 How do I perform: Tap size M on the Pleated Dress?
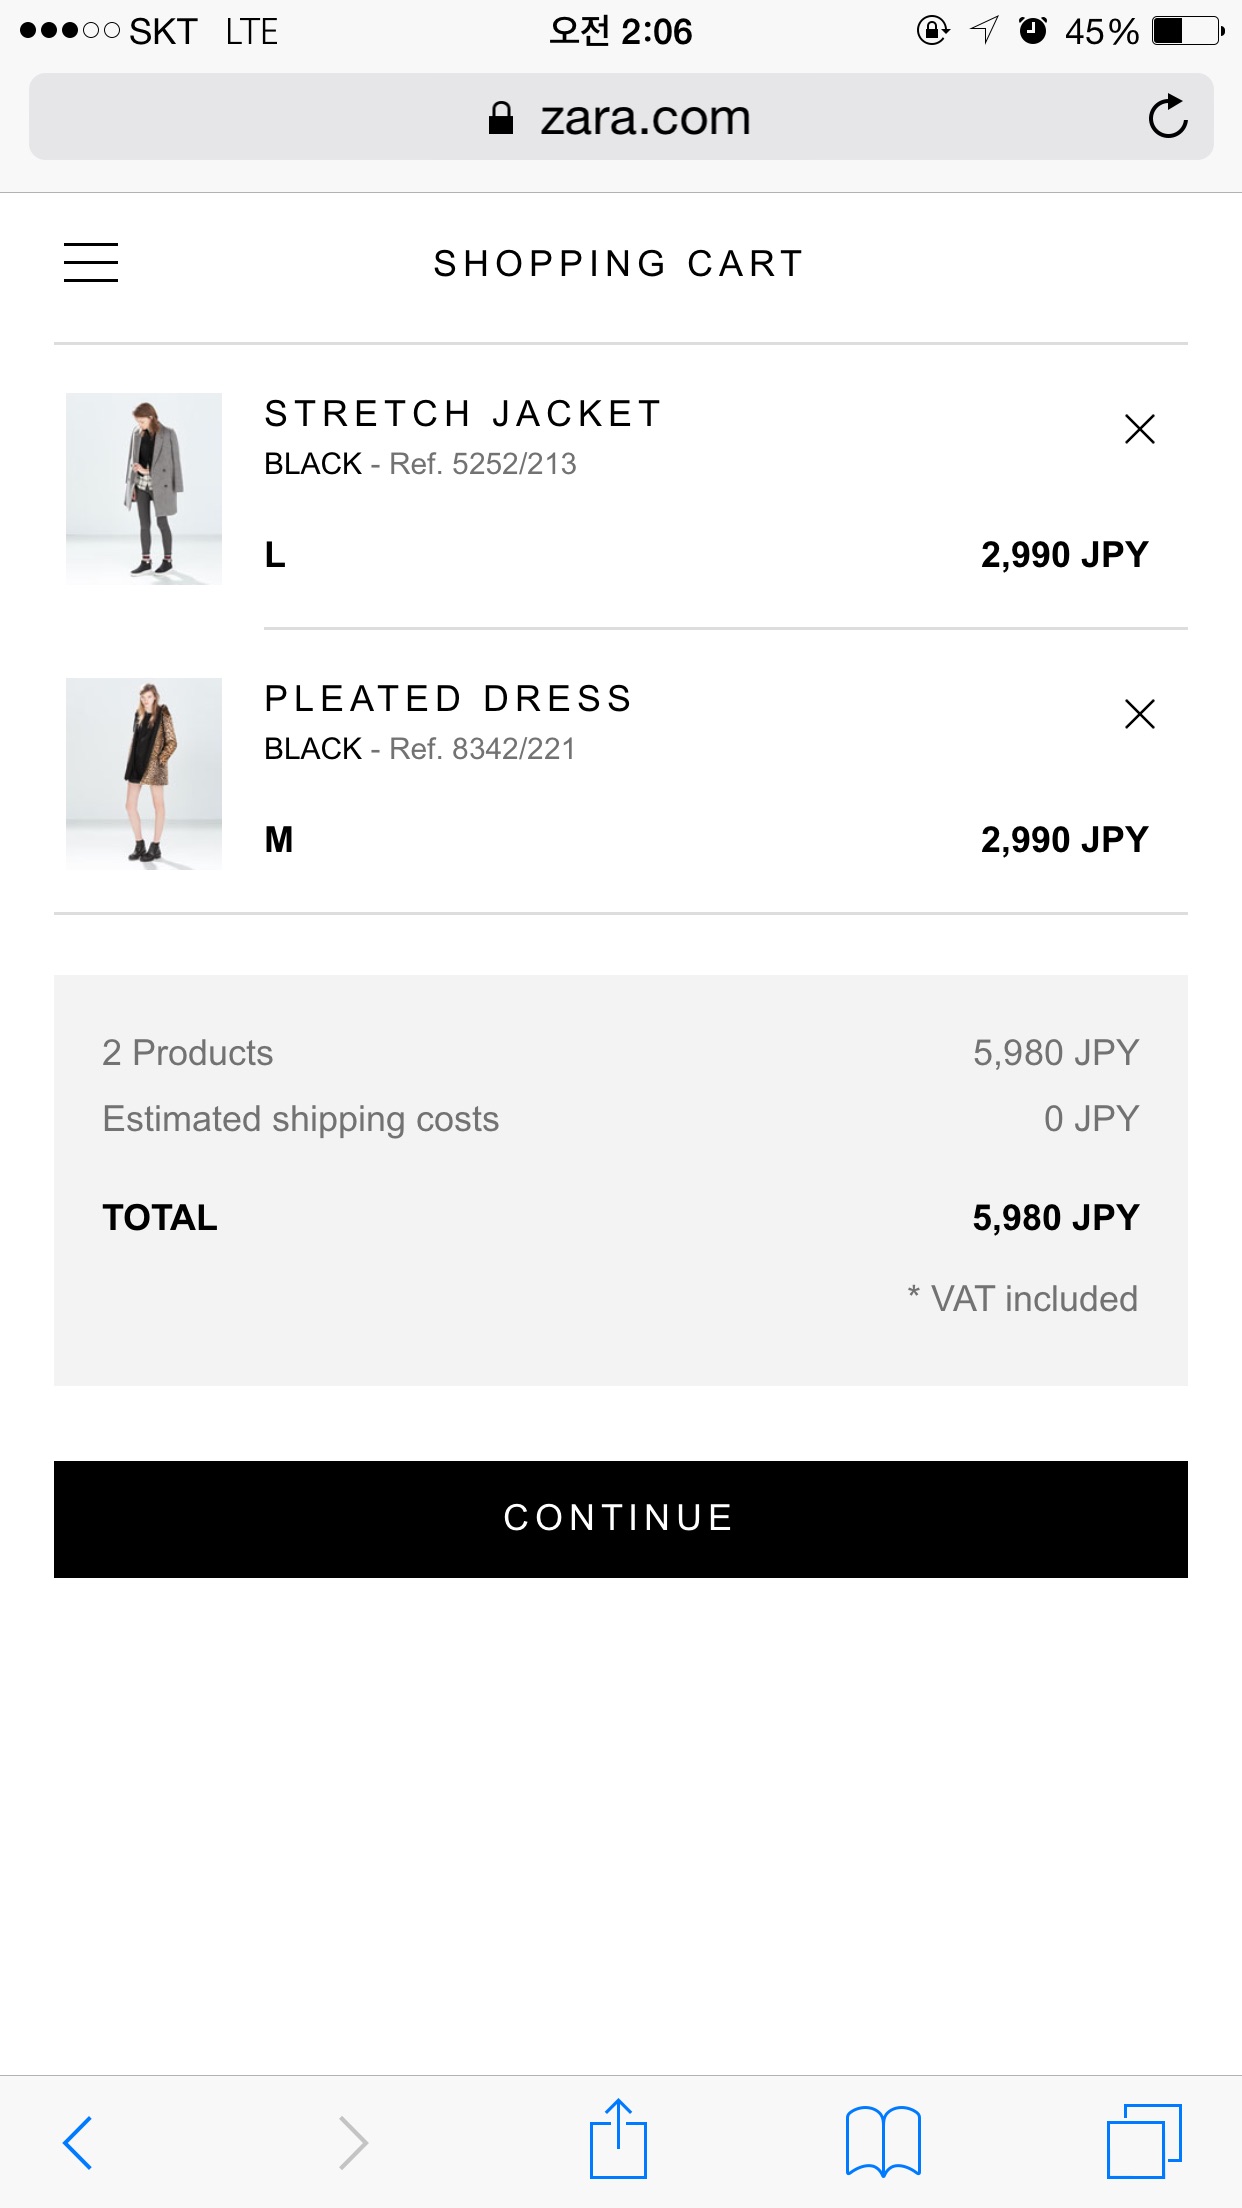(x=279, y=840)
